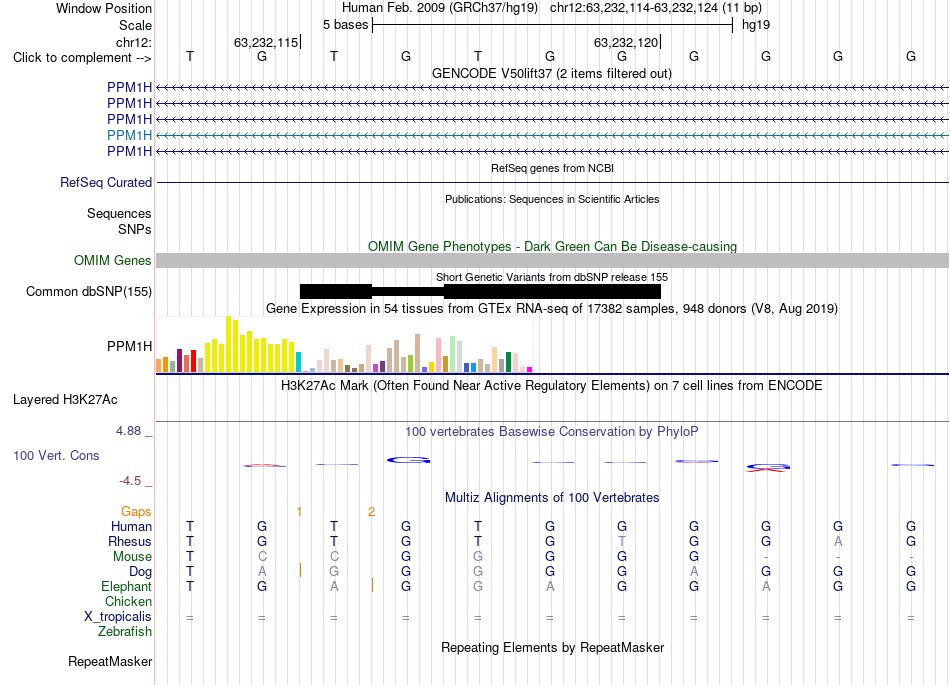Viewport: 950px width, 685px height.
Task: Open Publications: Sequences in Scientific Articles title
Action: coord(552,199)
